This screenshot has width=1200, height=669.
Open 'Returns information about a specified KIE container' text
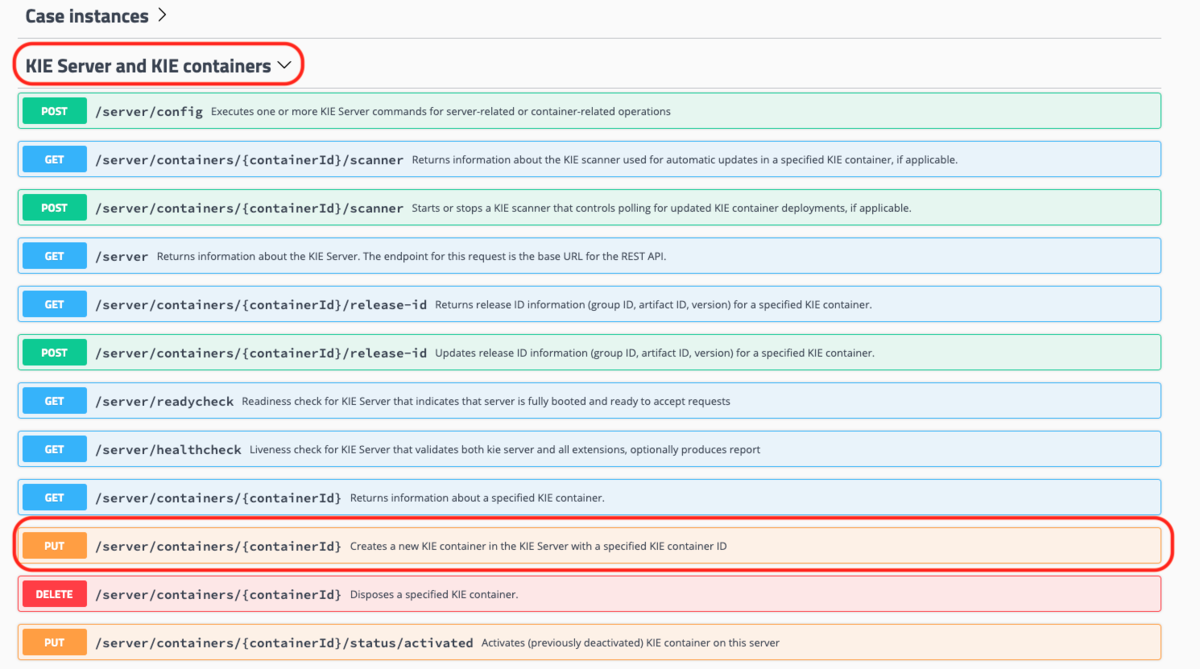[477, 498]
